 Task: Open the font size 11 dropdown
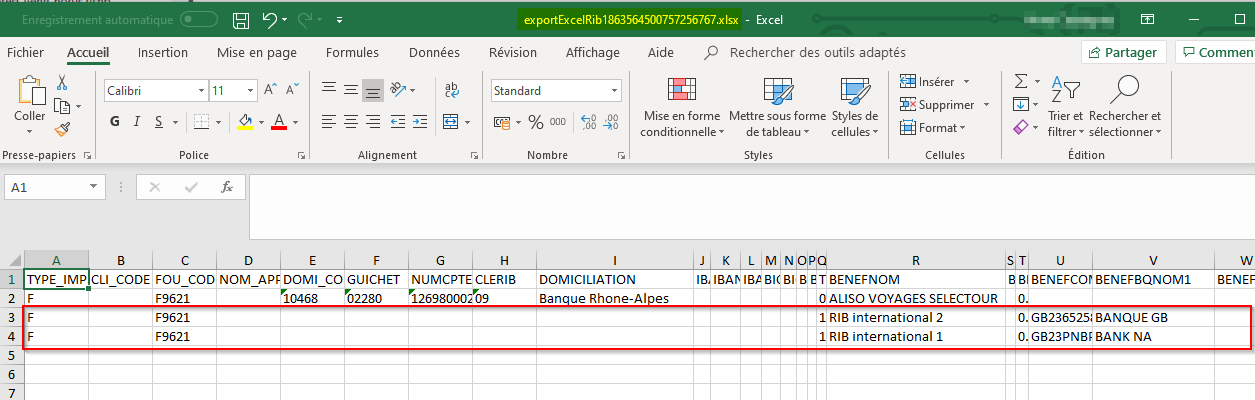[248, 91]
